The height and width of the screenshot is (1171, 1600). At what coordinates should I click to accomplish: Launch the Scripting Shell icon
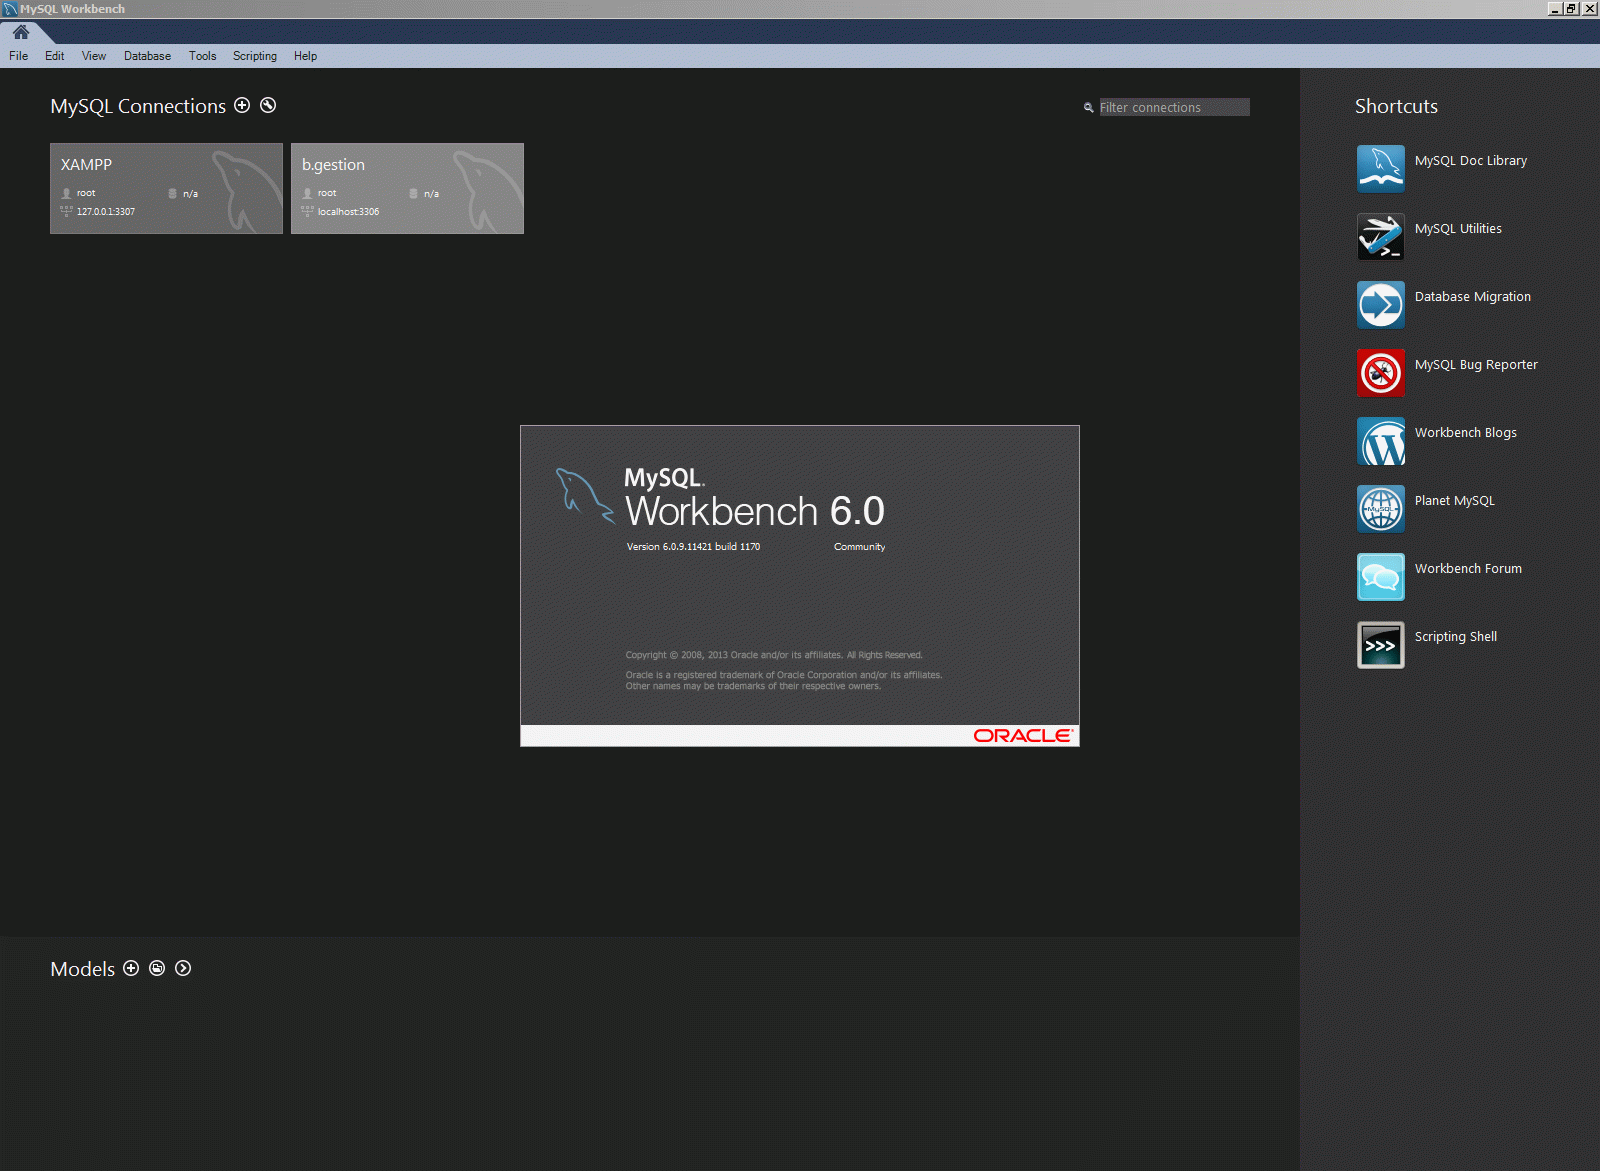pos(1381,645)
